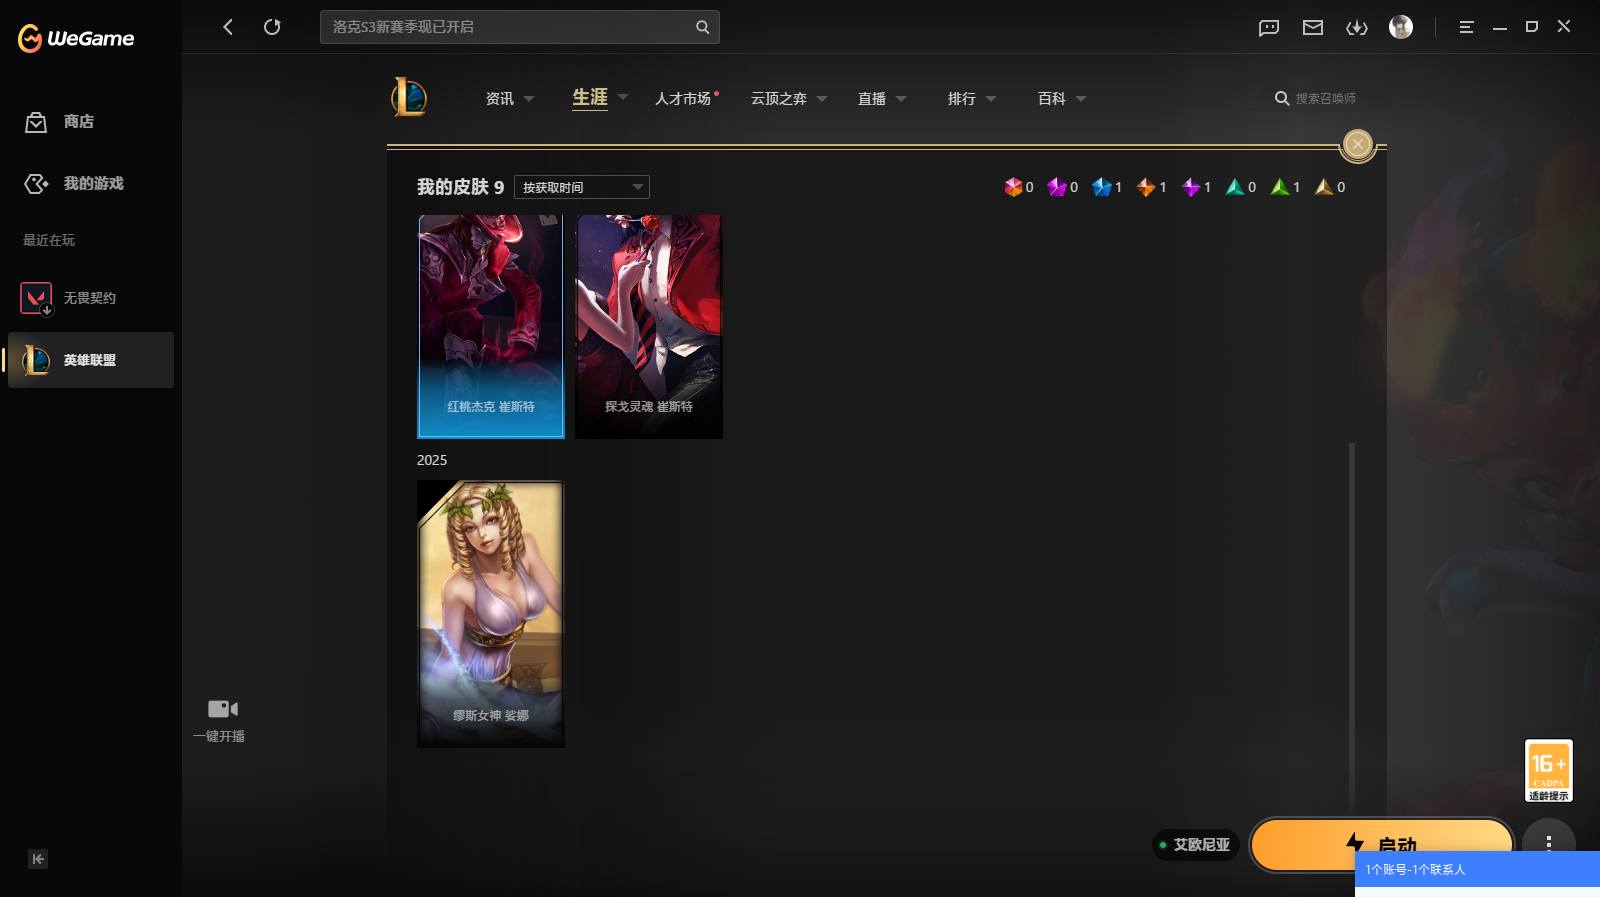Viewport: 1600px width, 897px height.
Task: Open the WeGame main menu icon
Action: coord(1466,27)
